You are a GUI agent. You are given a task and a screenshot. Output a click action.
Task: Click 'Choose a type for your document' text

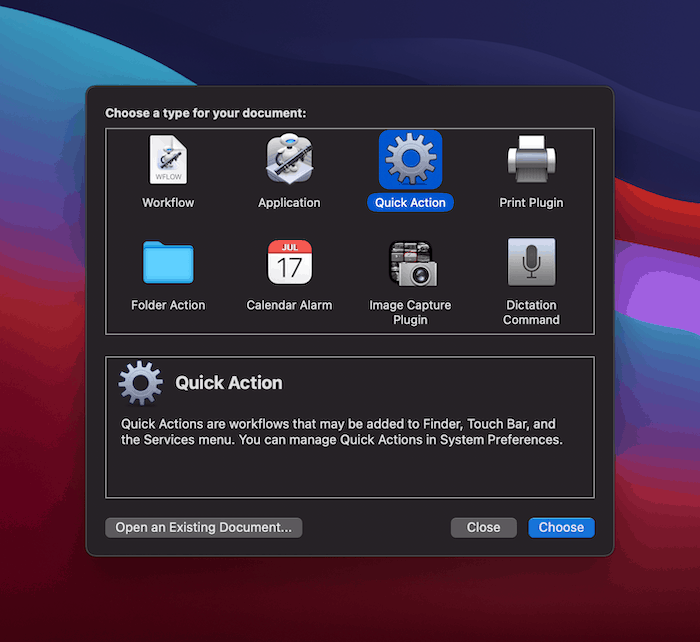click(206, 113)
